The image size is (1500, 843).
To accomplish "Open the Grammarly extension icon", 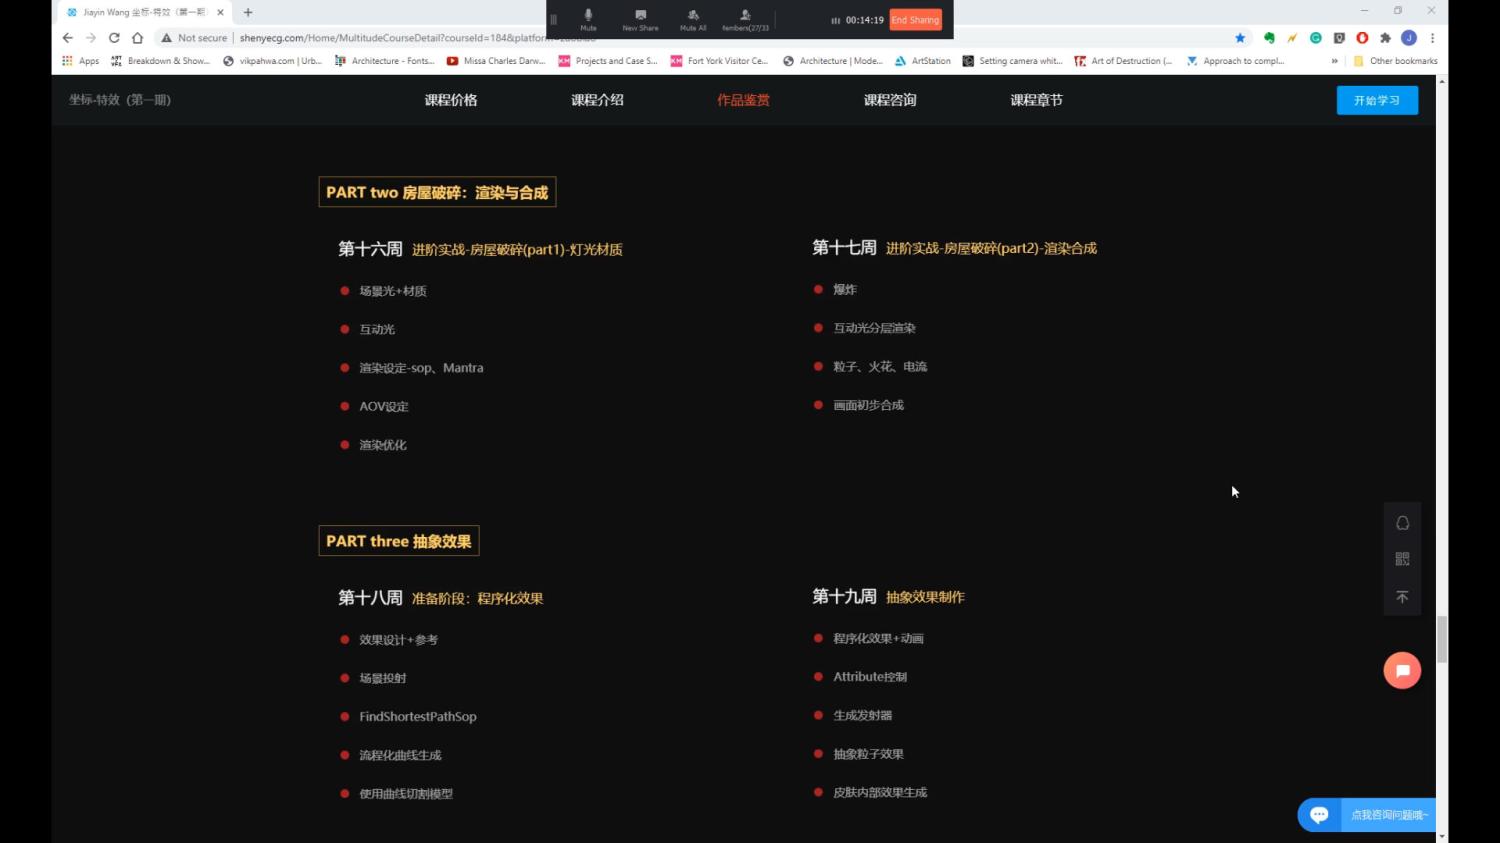I will click(1316, 38).
